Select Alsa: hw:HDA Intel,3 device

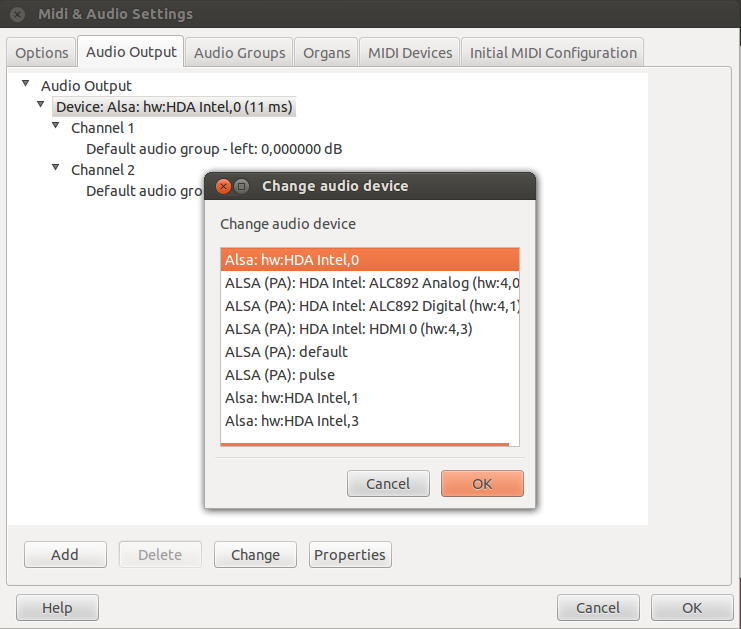[370, 421]
